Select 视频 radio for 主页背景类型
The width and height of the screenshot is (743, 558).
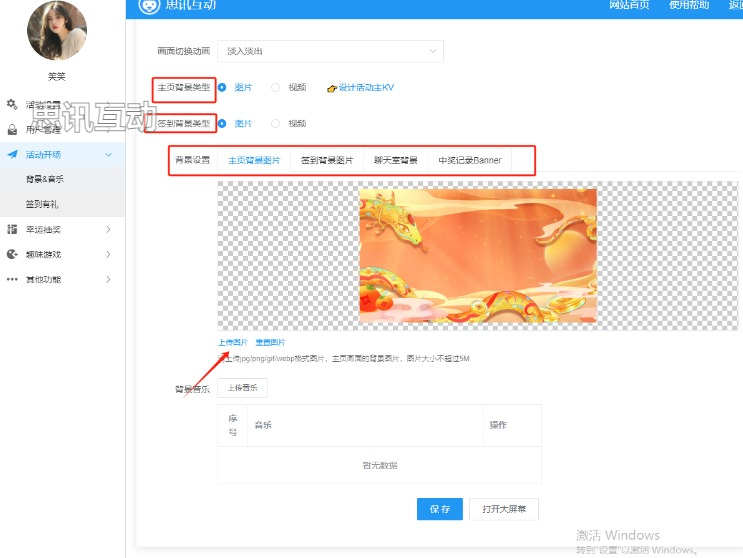pyautogui.click(x=275, y=87)
